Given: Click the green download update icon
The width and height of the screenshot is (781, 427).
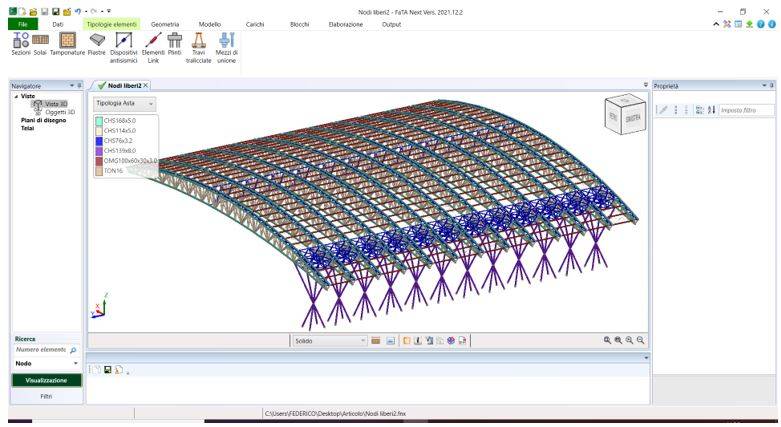Looking at the screenshot, I should coord(749,24).
